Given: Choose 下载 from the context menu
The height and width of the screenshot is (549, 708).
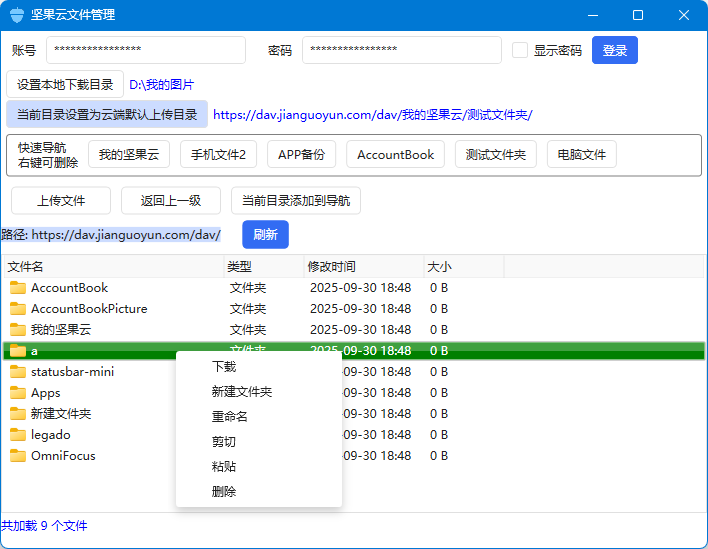Looking at the screenshot, I should (224, 367).
